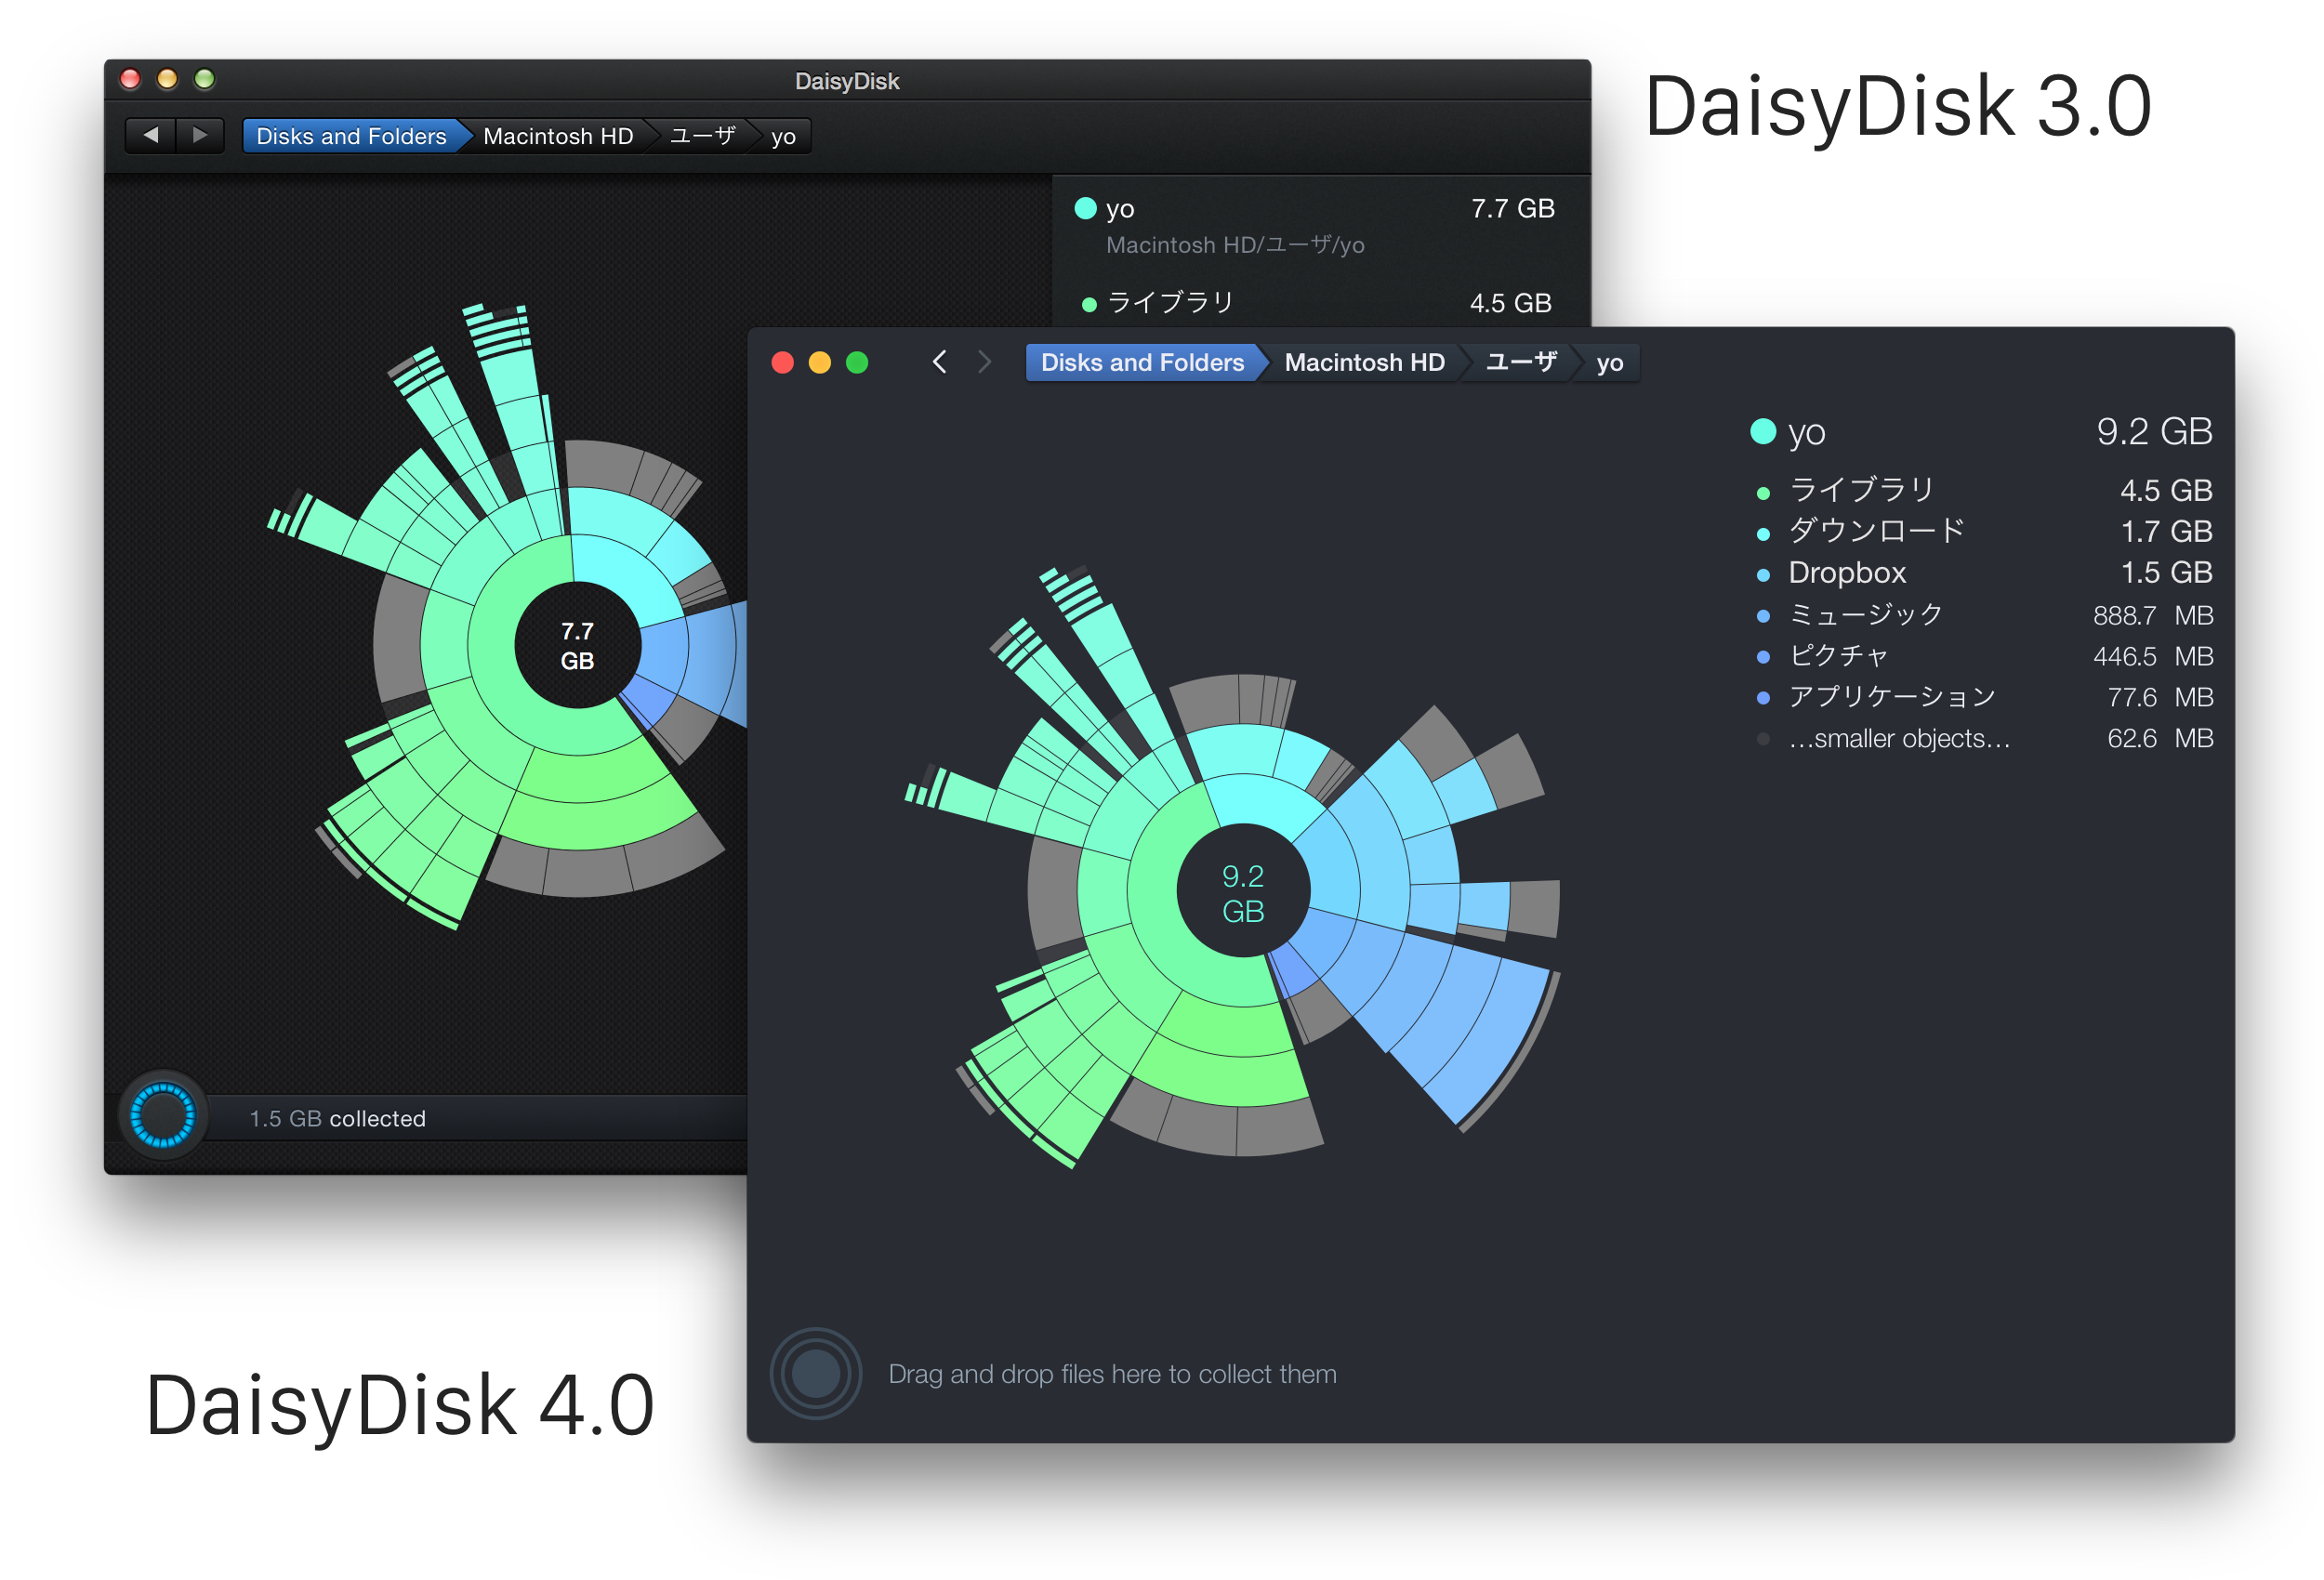Screen dimensions: 2324x1580
Task: Click the 9.2 GB center of the sunburst chart
Action: pyautogui.click(x=1243, y=891)
